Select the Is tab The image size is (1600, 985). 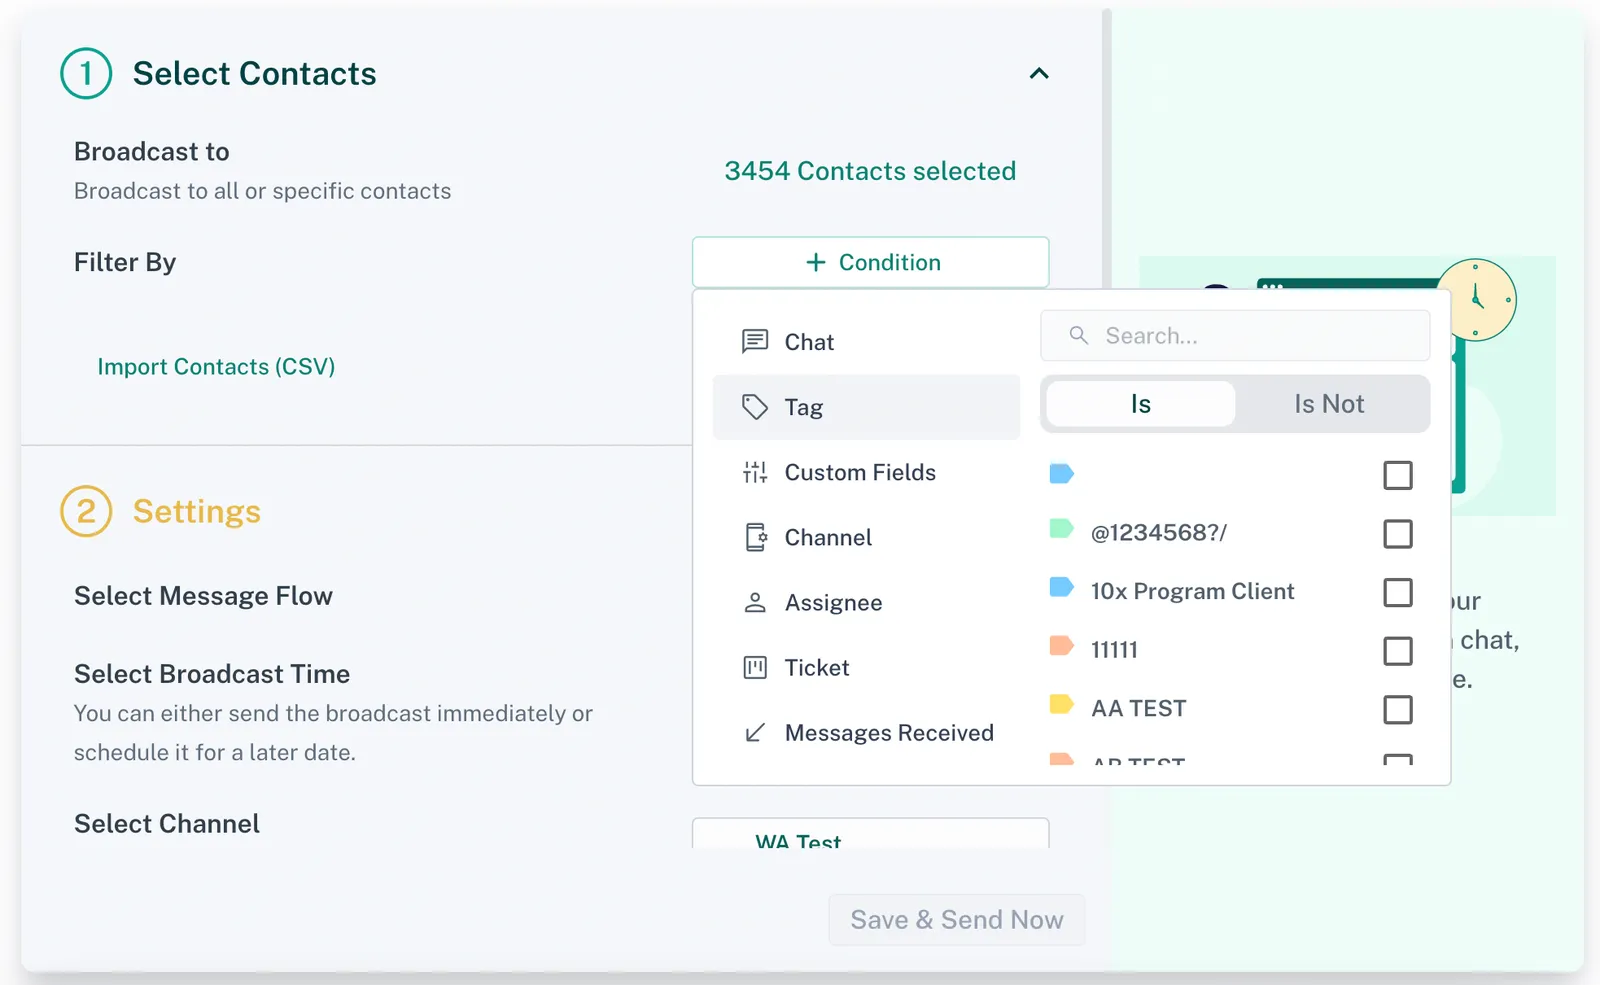pos(1140,404)
